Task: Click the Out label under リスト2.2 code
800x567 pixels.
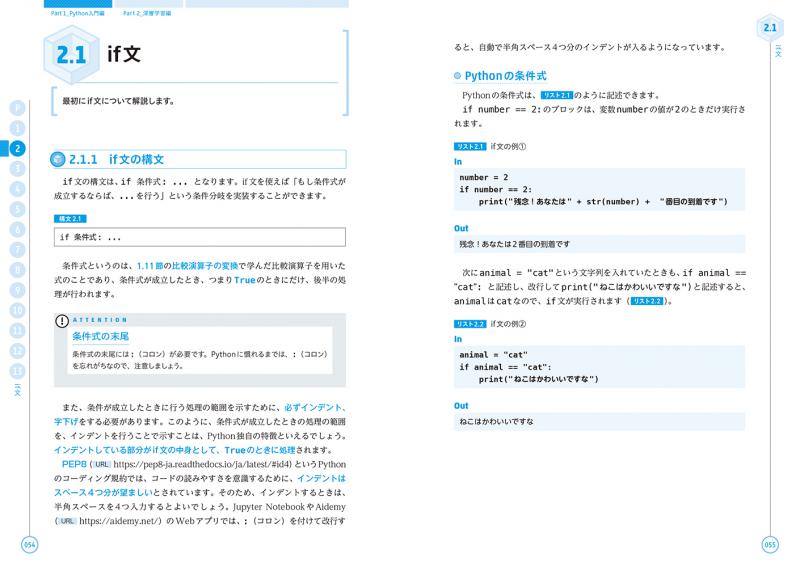Action: click(461, 406)
